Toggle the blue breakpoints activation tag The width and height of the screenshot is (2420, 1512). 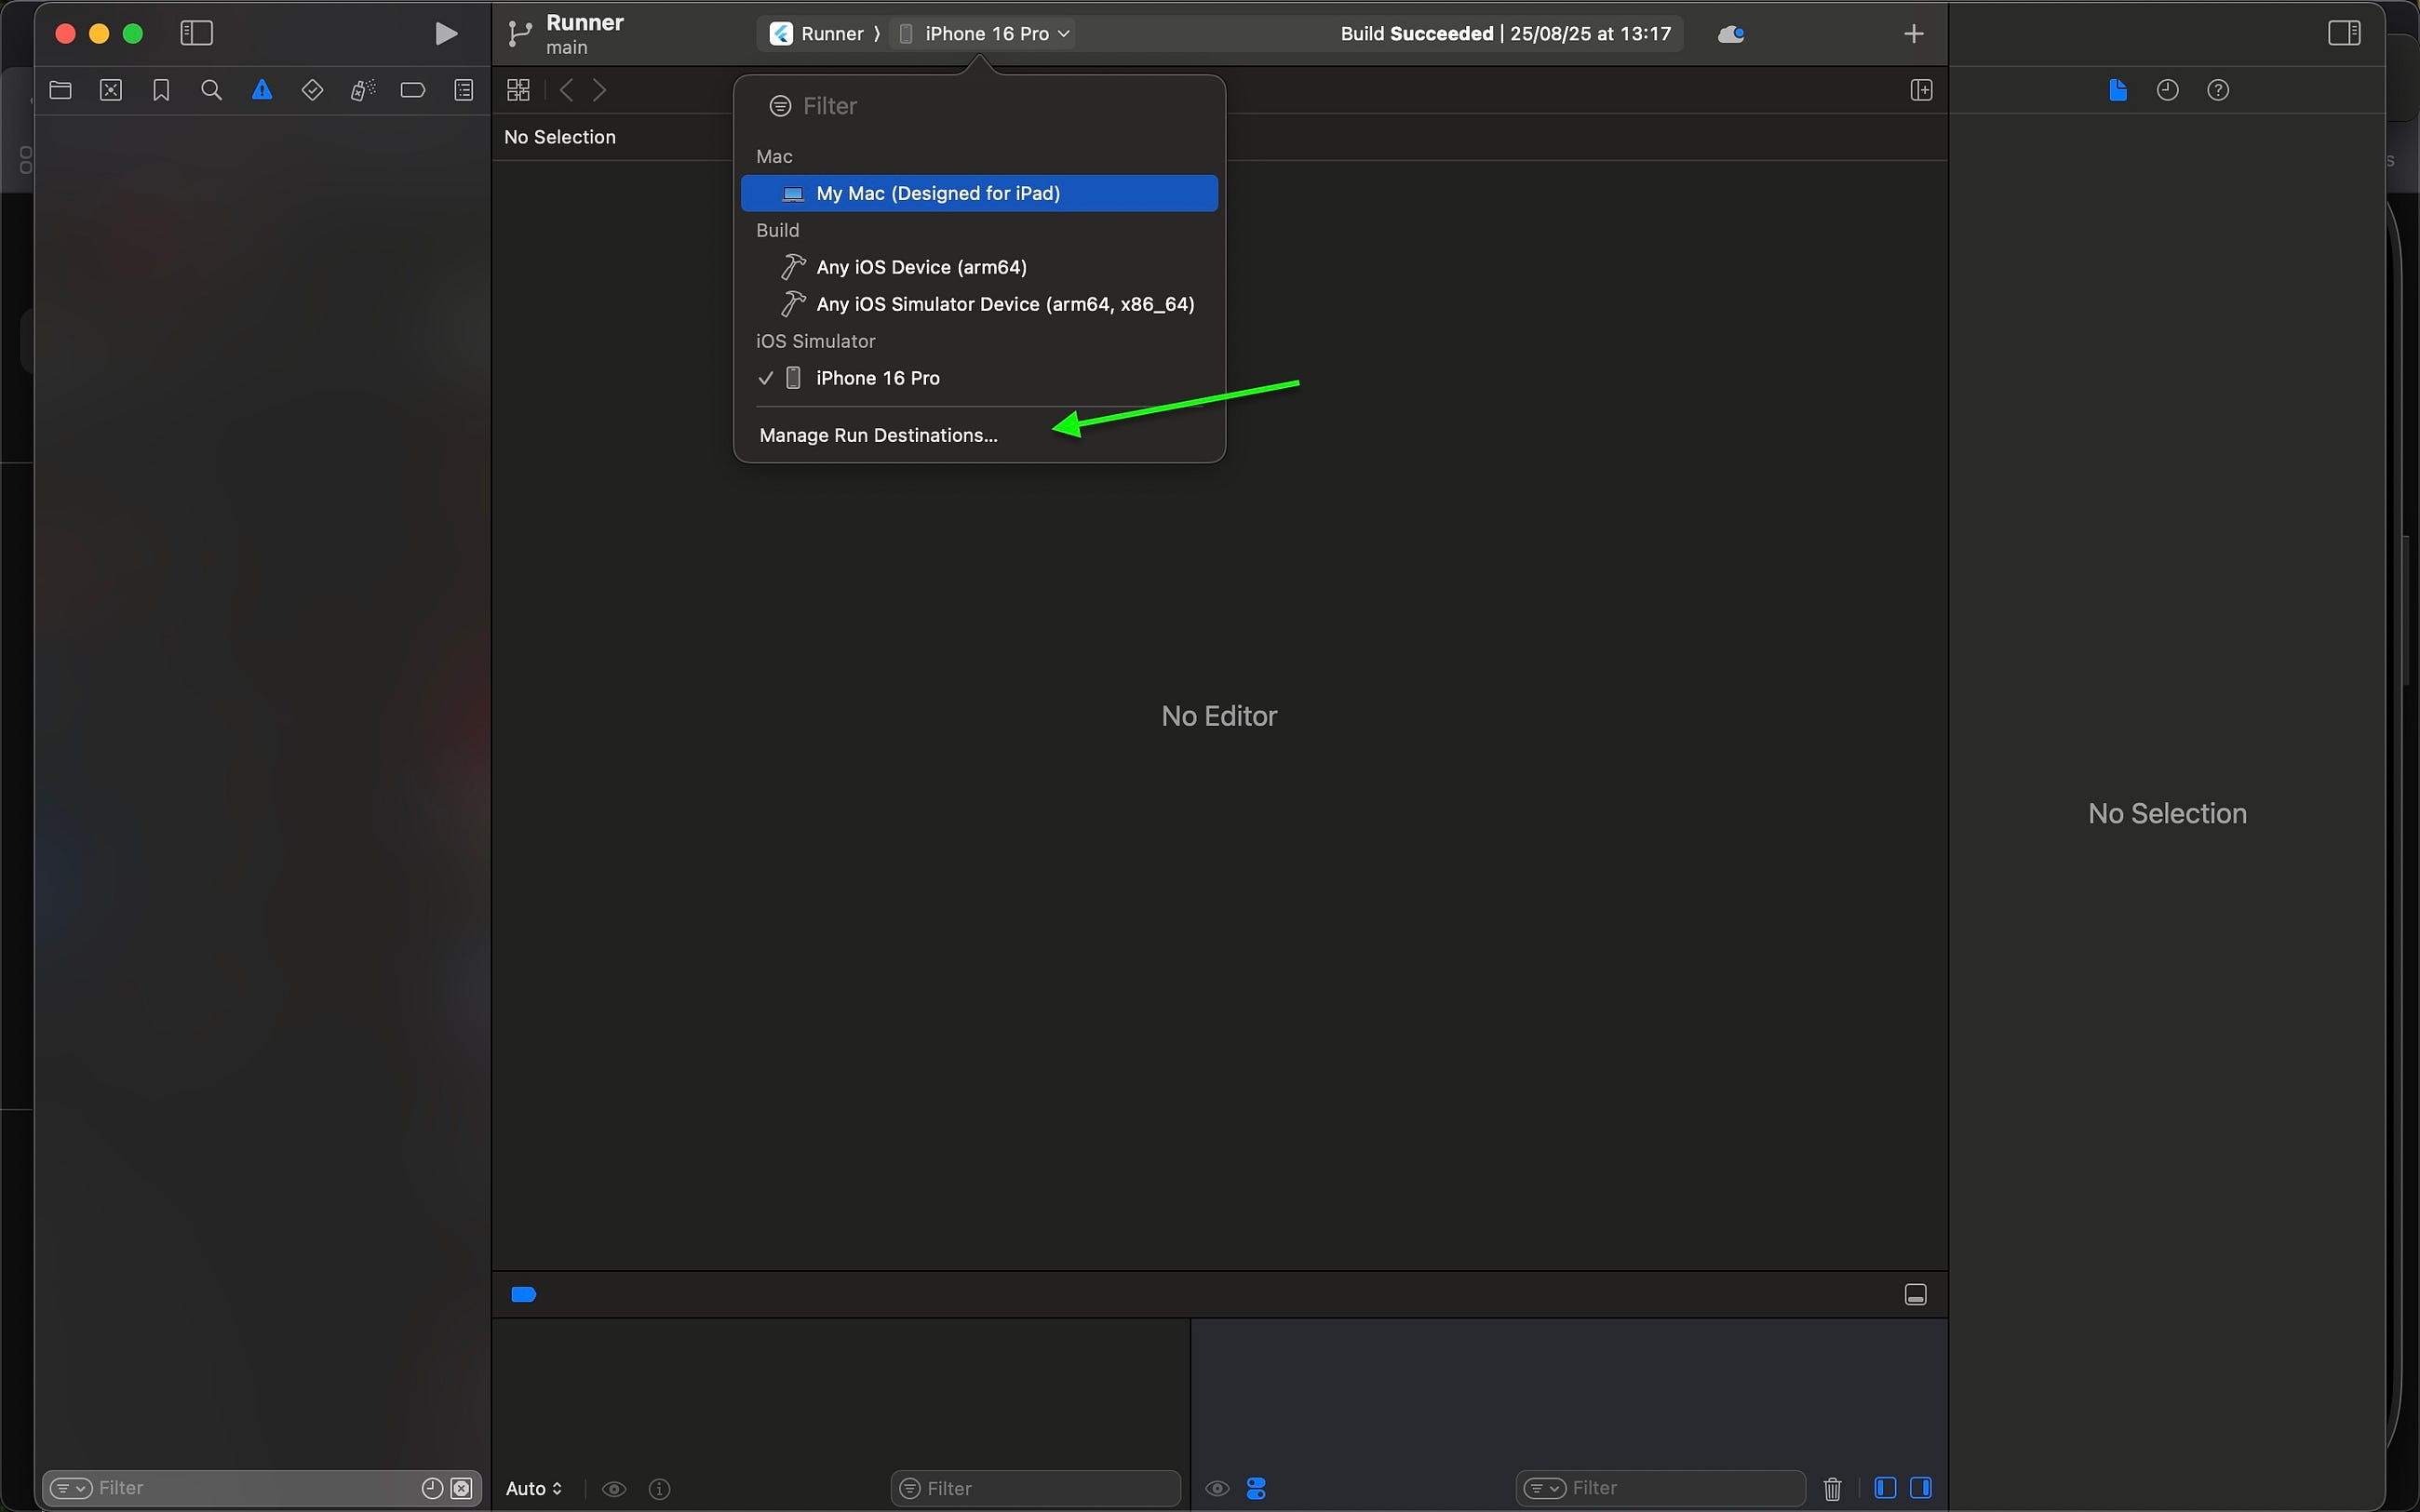click(x=524, y=1295)
